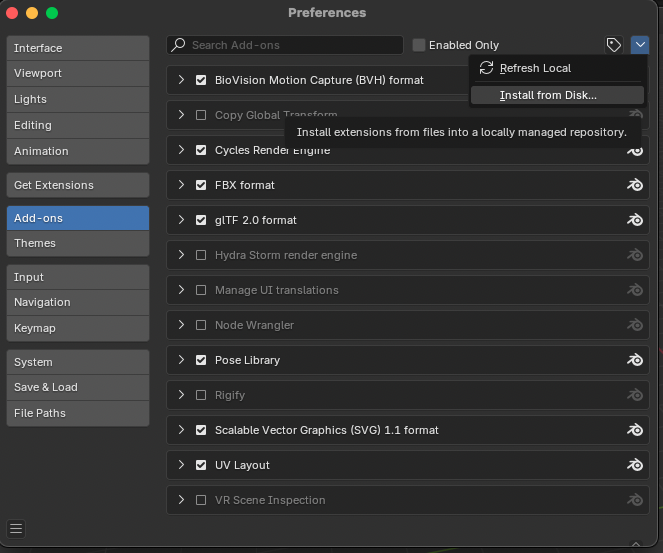The height and width of the screenshot is (553, 663).
Task: Click the Search Add-ons field
Action: pyautogui.click(x=290, y=45)
